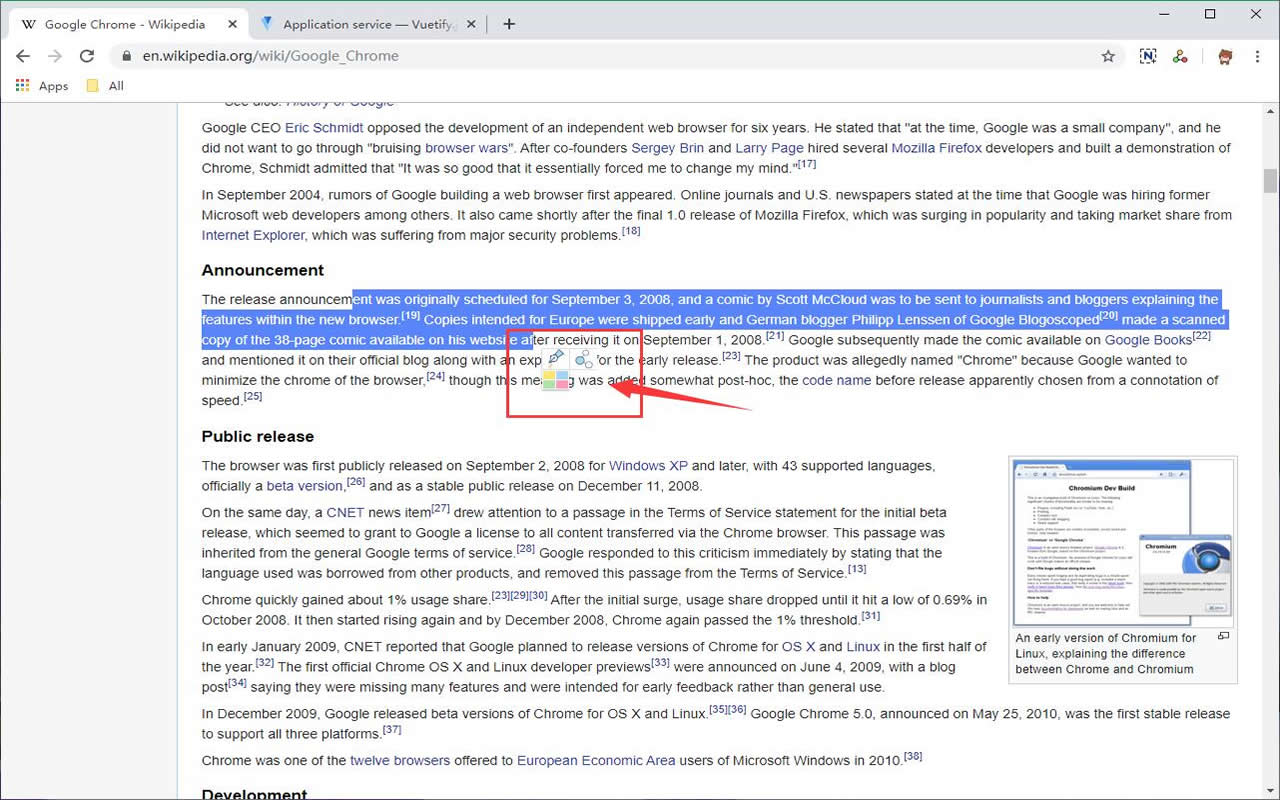The image size is (1280, 800).
Task: Click citation reference [24]
Action: (x=435, y=376)
